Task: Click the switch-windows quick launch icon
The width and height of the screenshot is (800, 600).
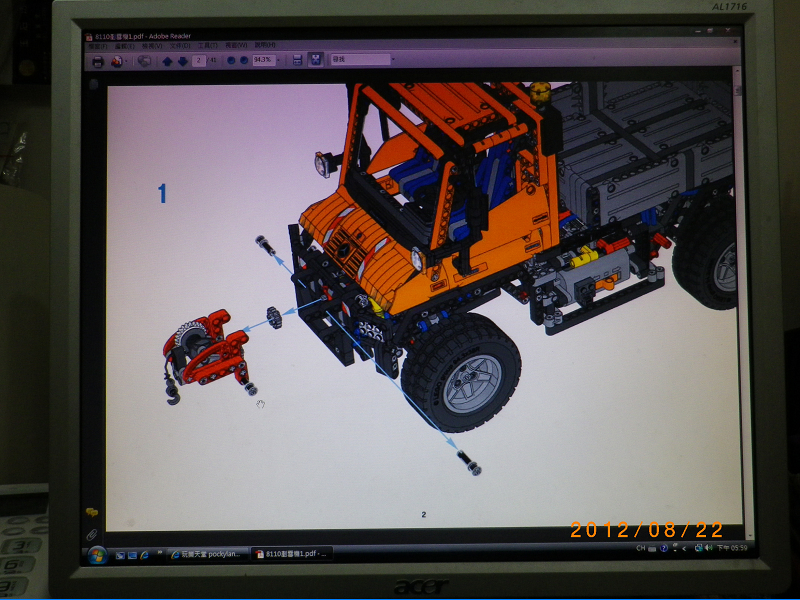Action: click(x=132, y=555)
